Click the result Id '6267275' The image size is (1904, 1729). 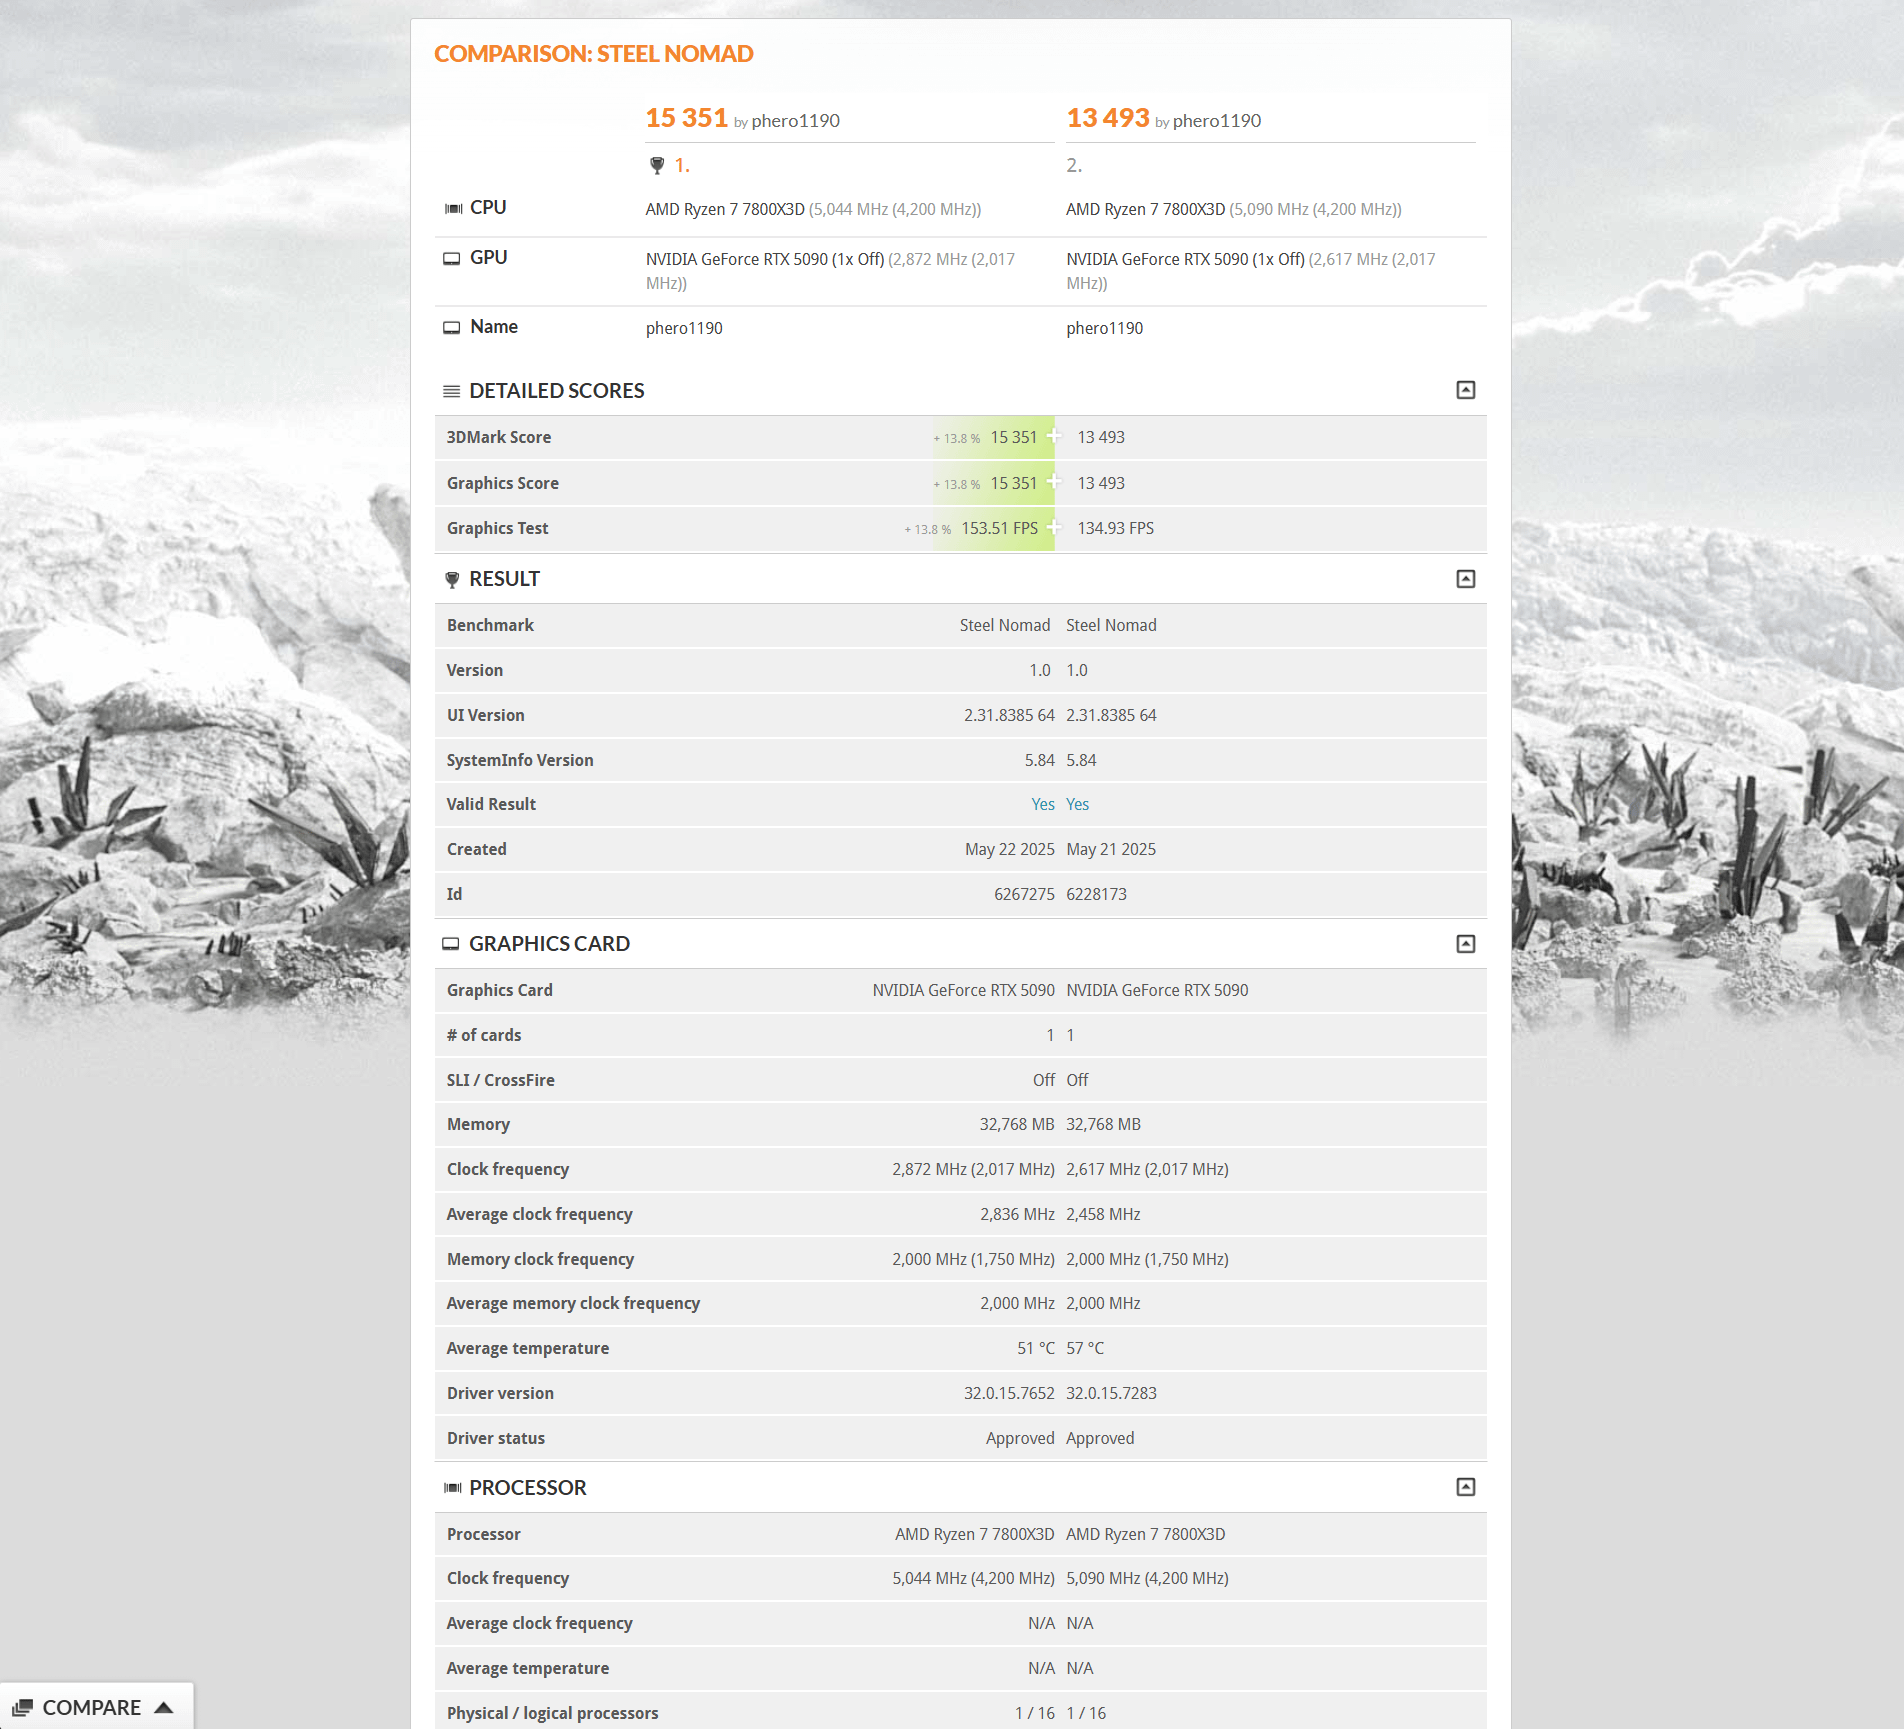coord(1024,894)
